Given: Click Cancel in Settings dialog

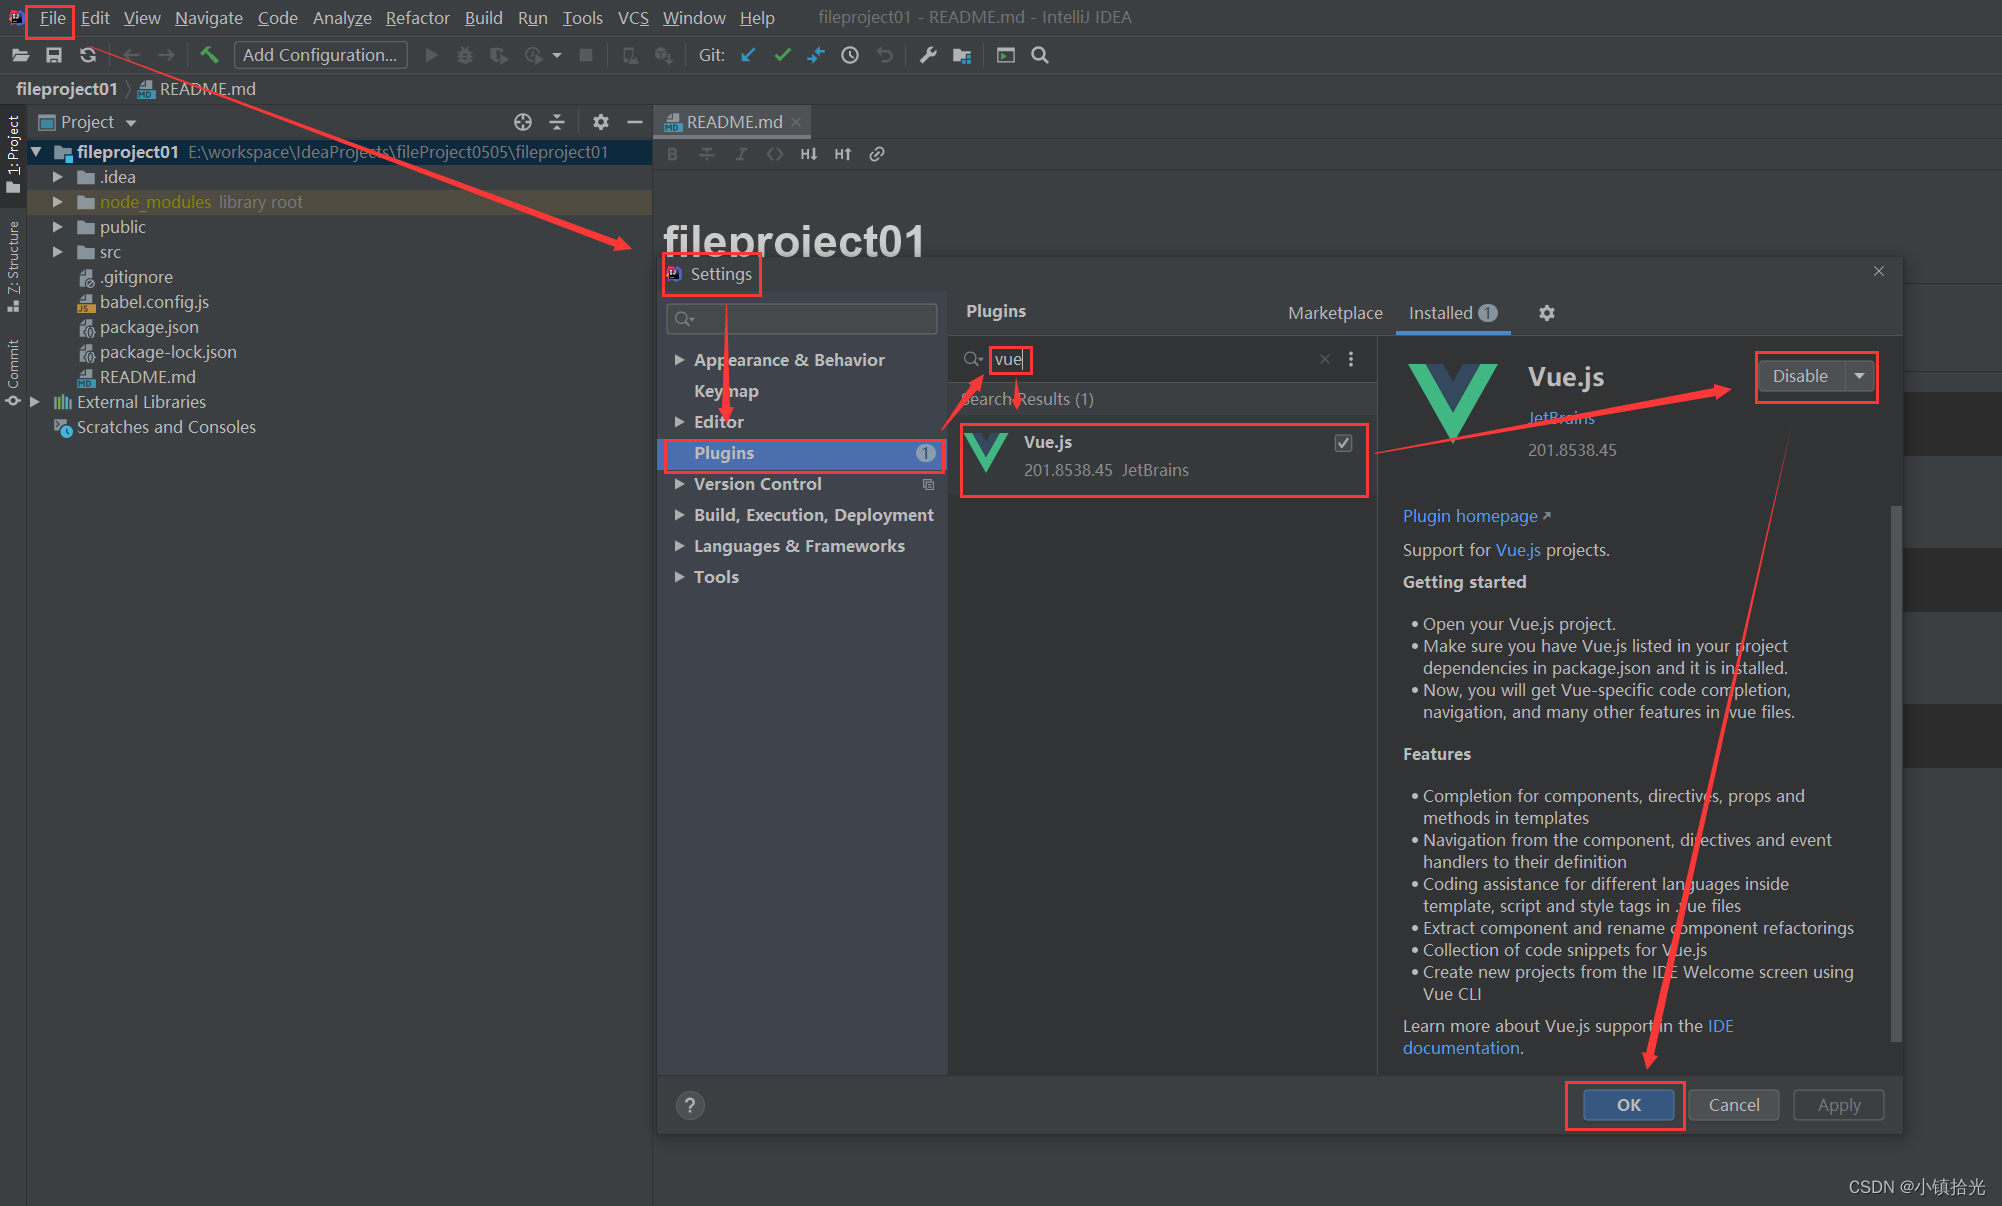Looking at the screenshot, I should (1734, 1105).
